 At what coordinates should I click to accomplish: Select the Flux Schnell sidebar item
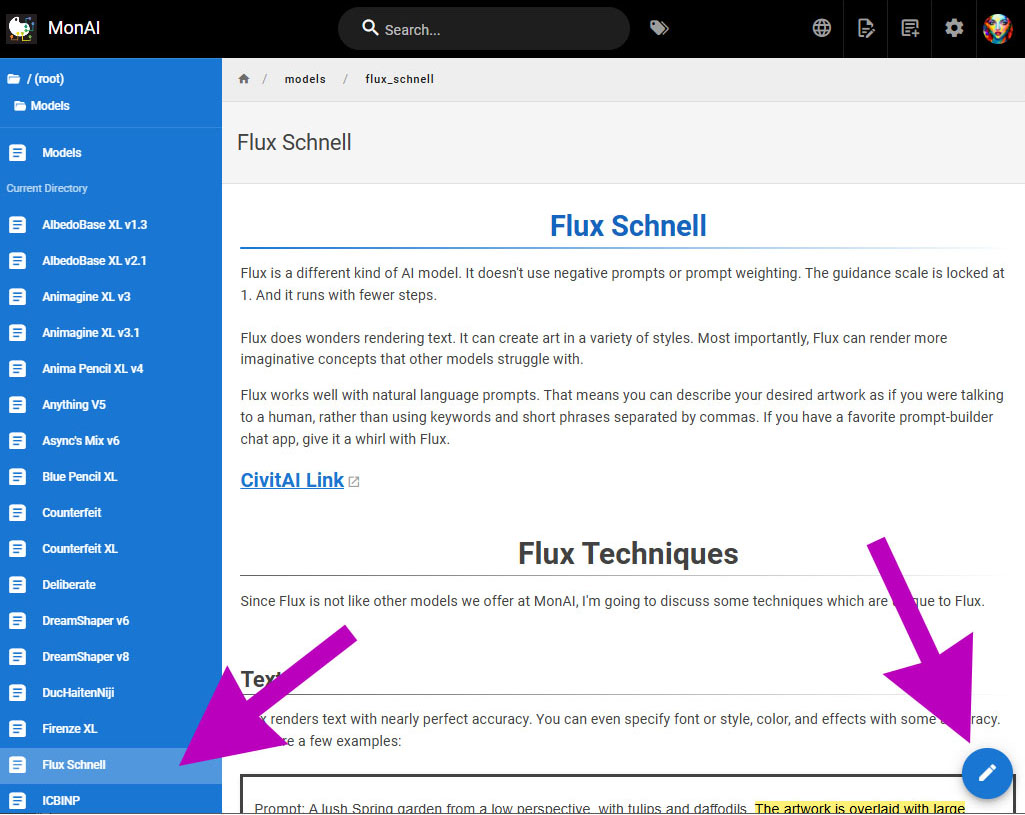73,765
